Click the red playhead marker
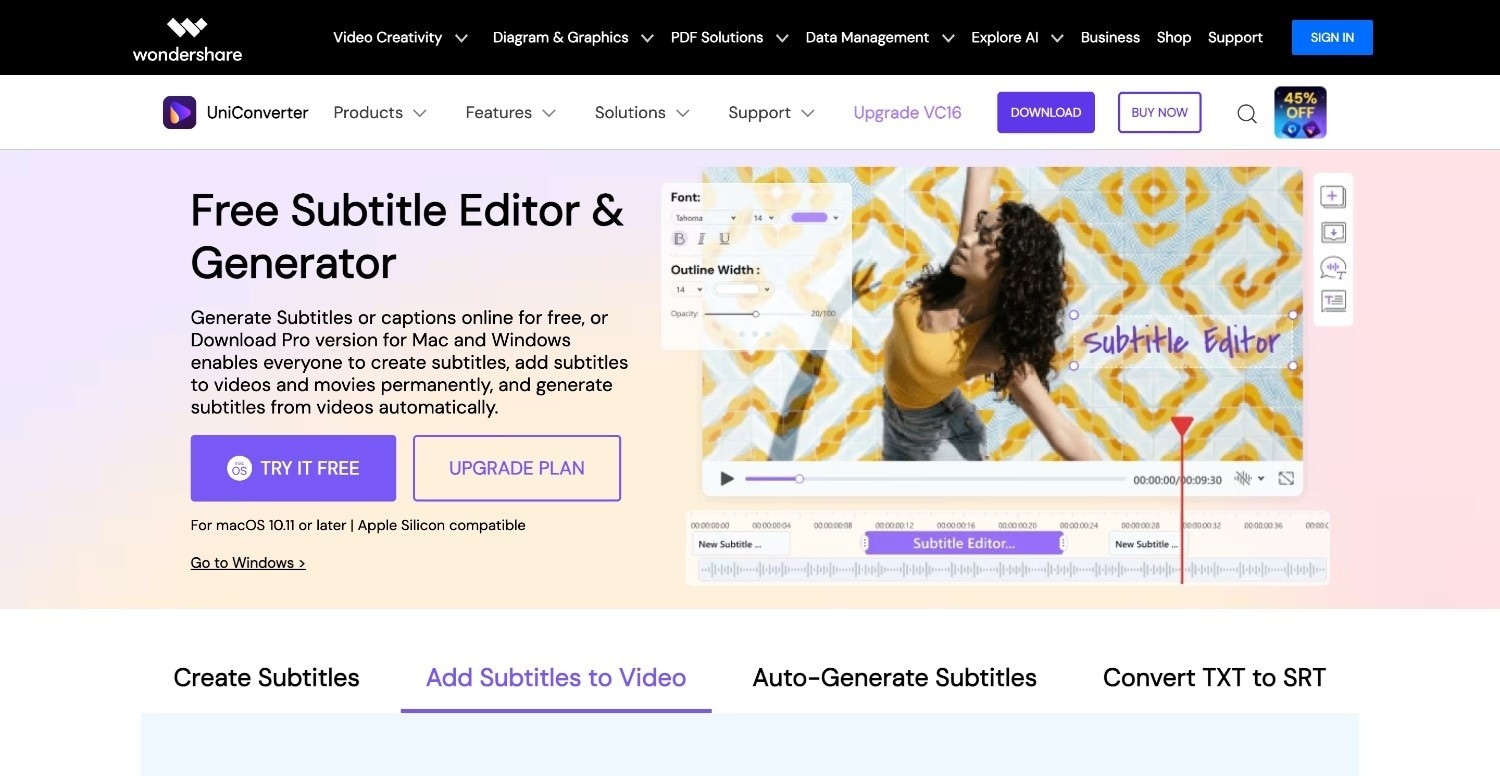 coord(1182,427)
